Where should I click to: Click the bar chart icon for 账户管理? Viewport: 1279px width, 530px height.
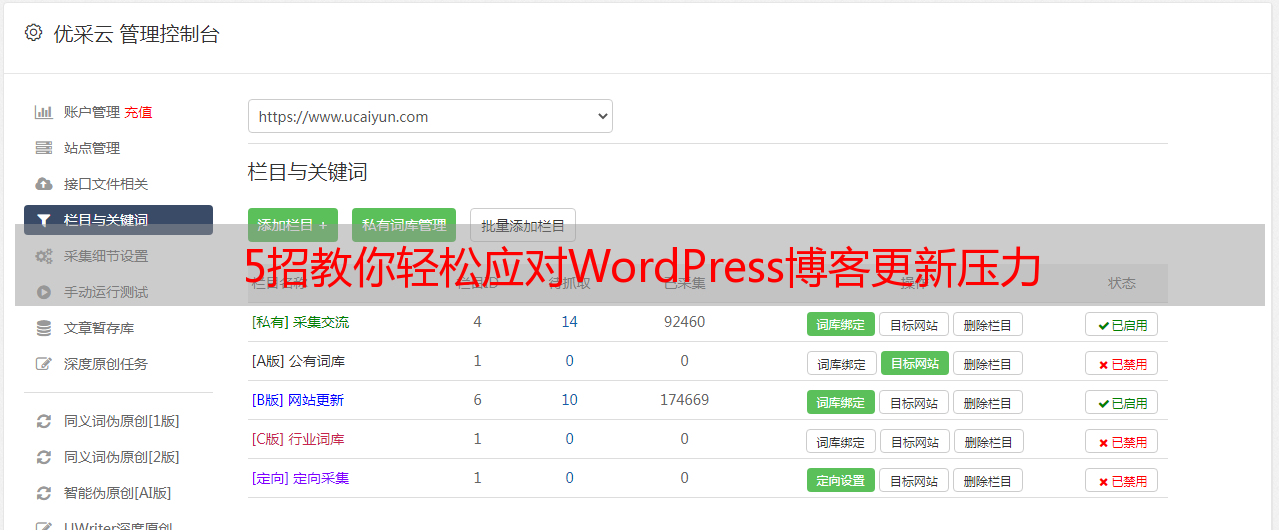point(44,112)
